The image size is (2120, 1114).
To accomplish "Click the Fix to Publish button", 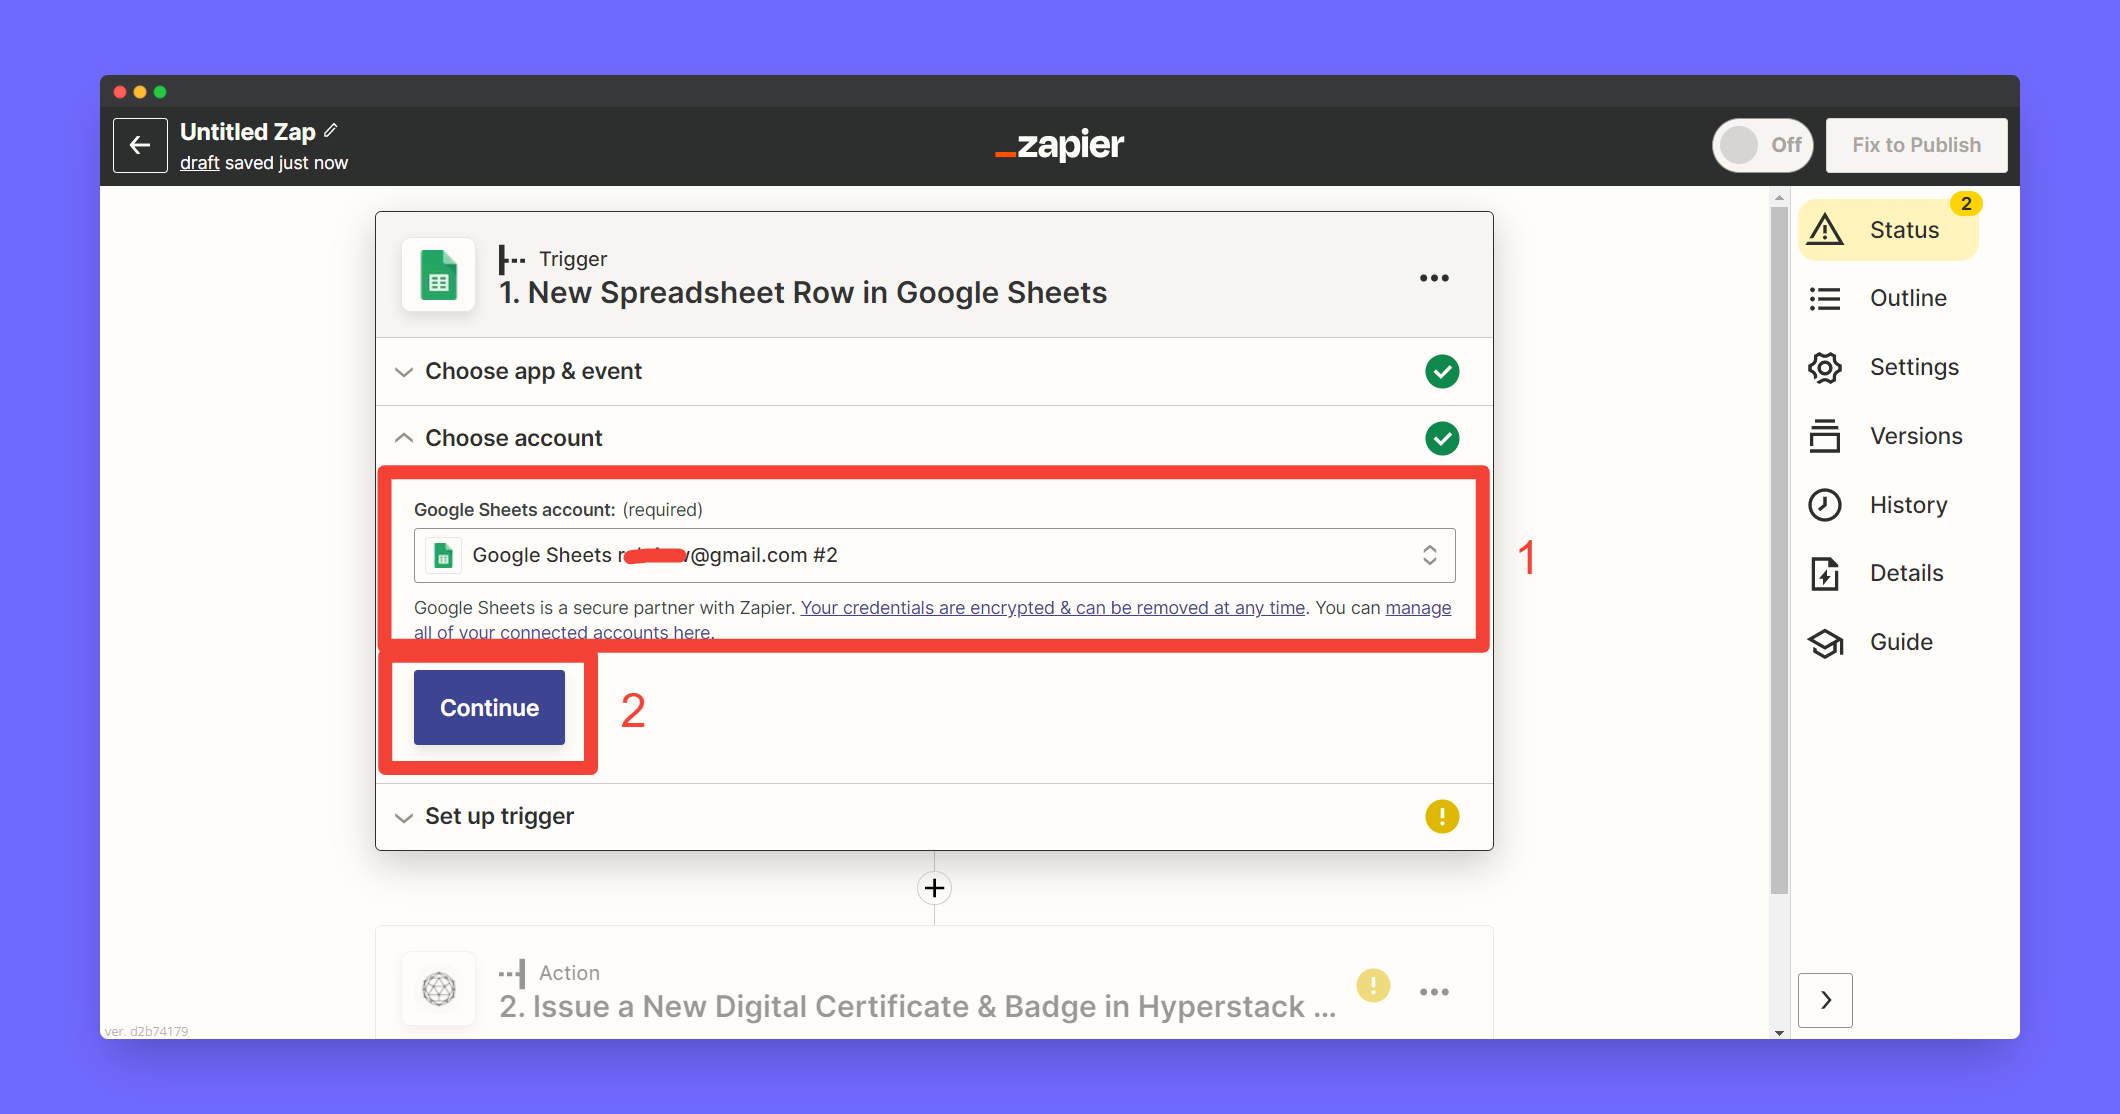I will [1915, 145].
